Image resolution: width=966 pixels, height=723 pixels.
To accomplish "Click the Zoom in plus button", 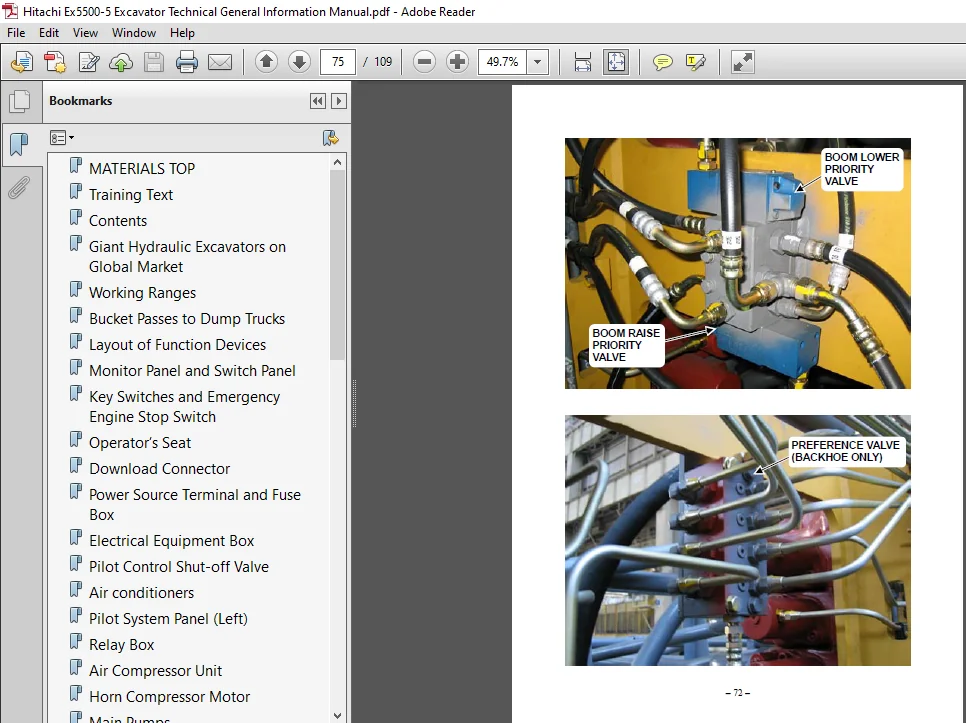I will (x=457, y=62).
